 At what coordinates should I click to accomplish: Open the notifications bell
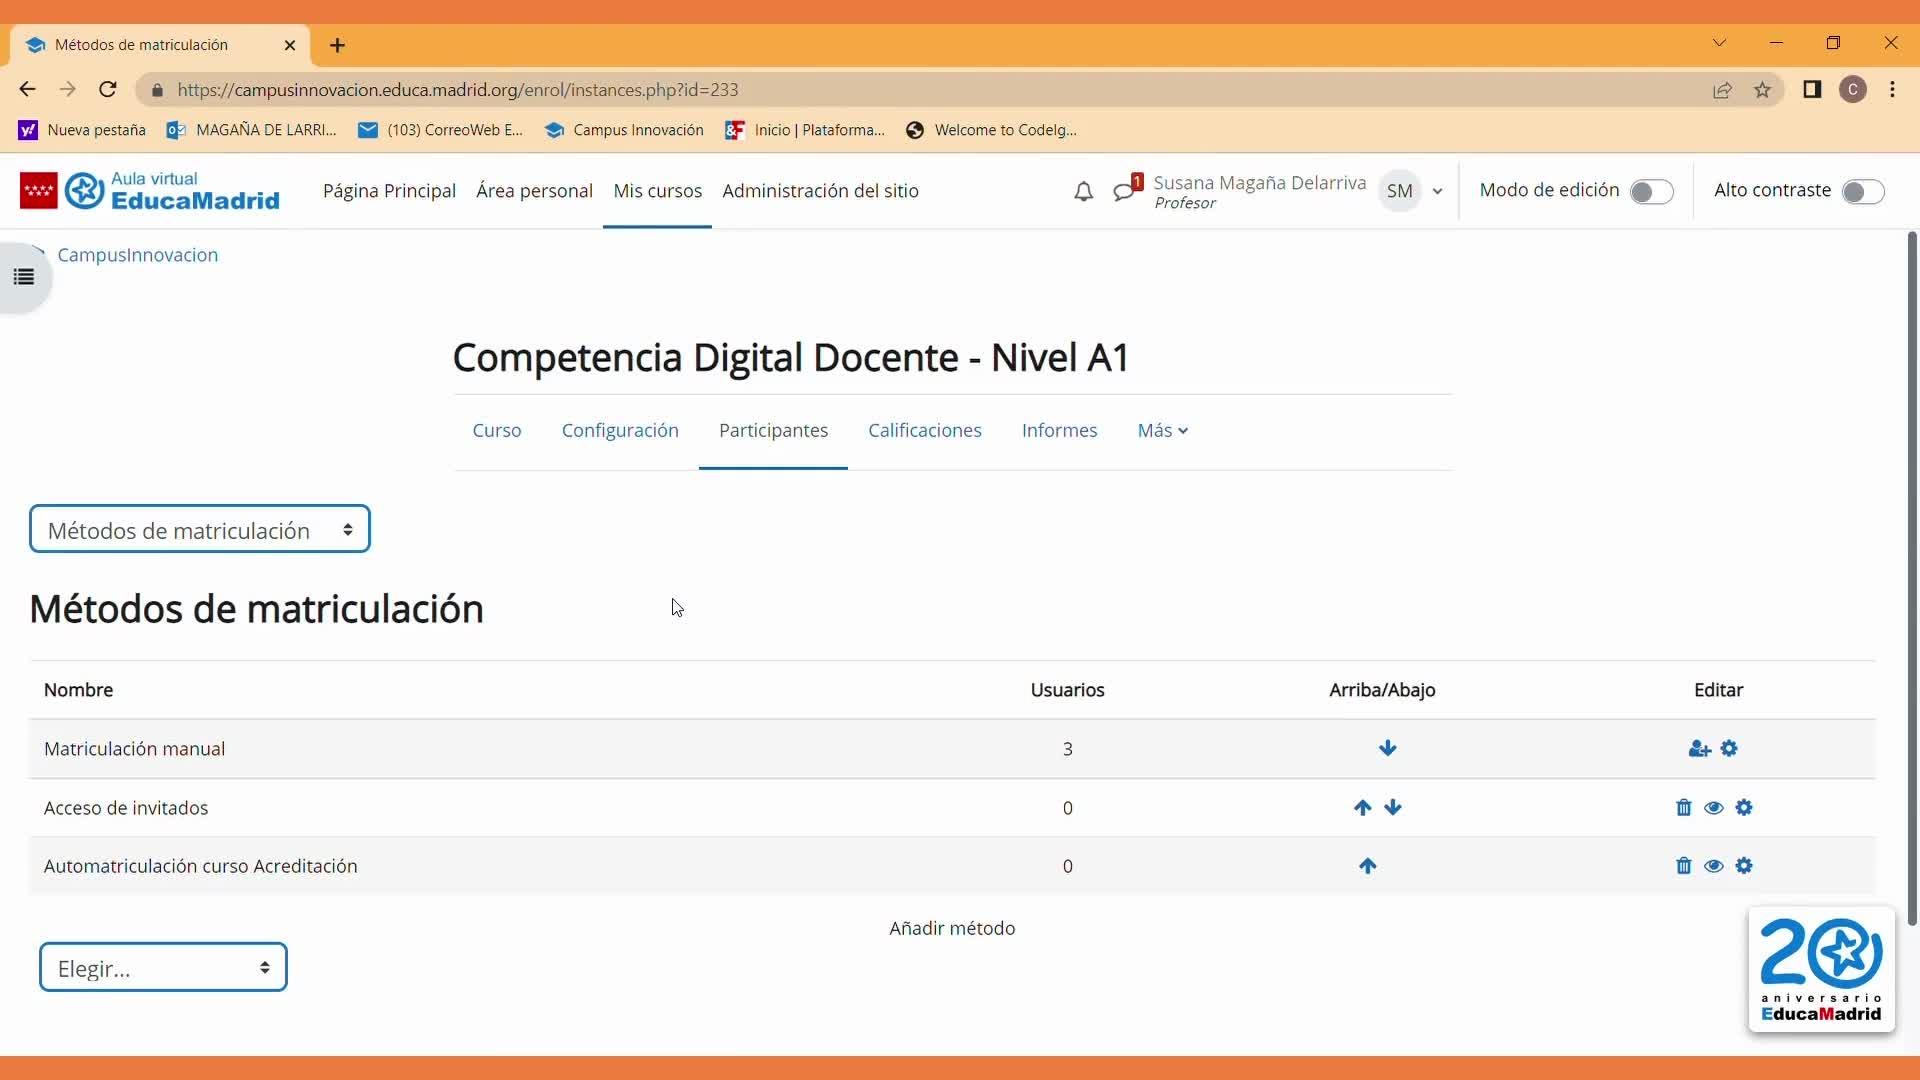1083,191
